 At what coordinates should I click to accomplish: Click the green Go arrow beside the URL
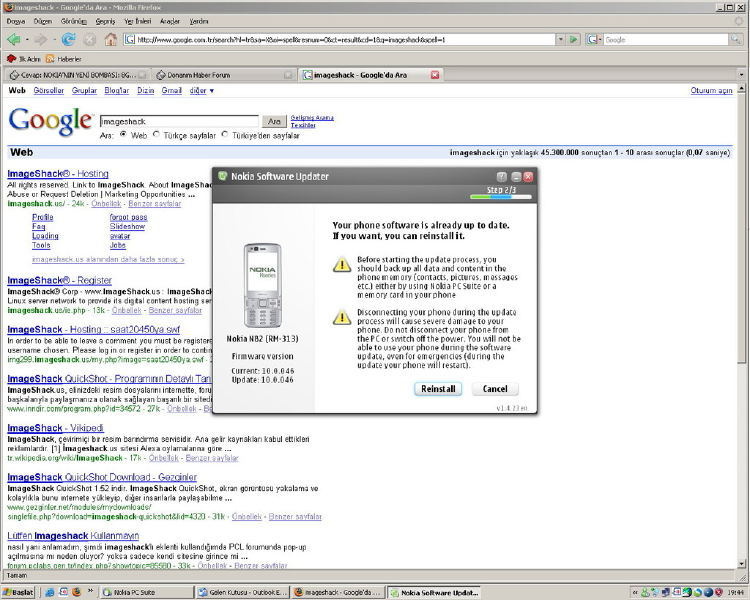pos(574,40)
